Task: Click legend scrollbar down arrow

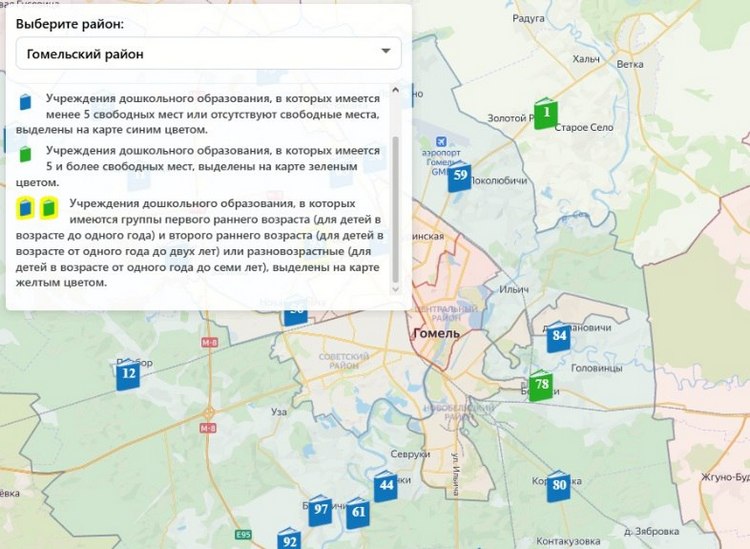Action: (x=395, y=288)
